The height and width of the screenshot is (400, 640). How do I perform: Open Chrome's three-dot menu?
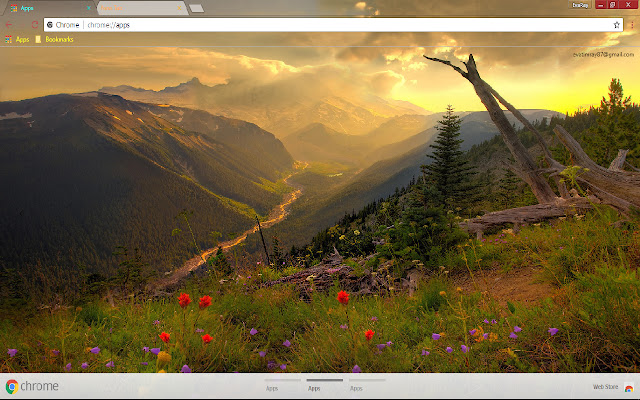pyautogui.click(x=632, y=25)
